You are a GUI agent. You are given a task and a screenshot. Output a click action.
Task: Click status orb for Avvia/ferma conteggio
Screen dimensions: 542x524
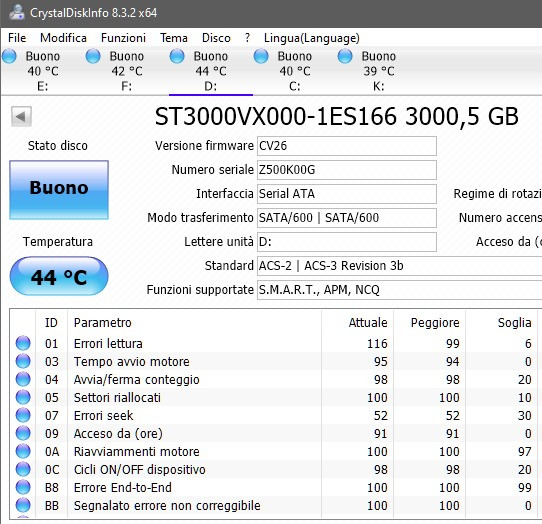click(x=23, y=379)
